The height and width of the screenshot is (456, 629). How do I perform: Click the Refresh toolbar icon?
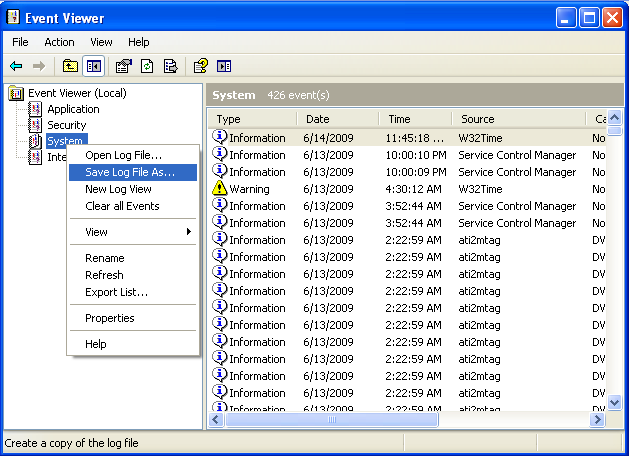click(x=147, y=66)
